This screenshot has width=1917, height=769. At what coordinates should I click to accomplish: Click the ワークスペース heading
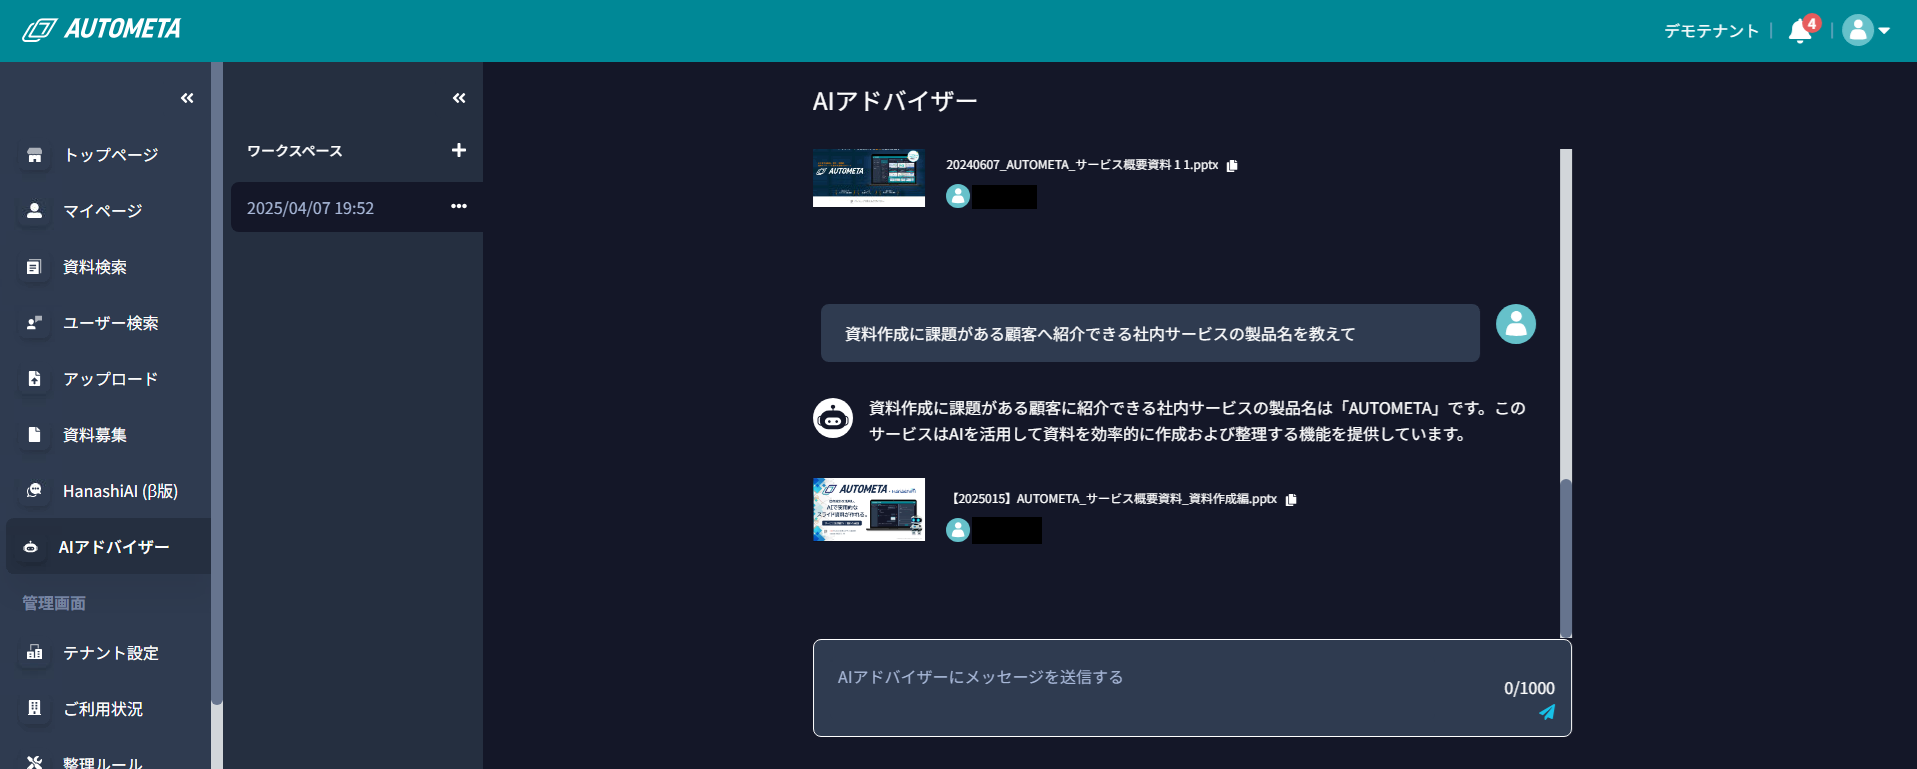pyautogui.click(x=295, y=151)
